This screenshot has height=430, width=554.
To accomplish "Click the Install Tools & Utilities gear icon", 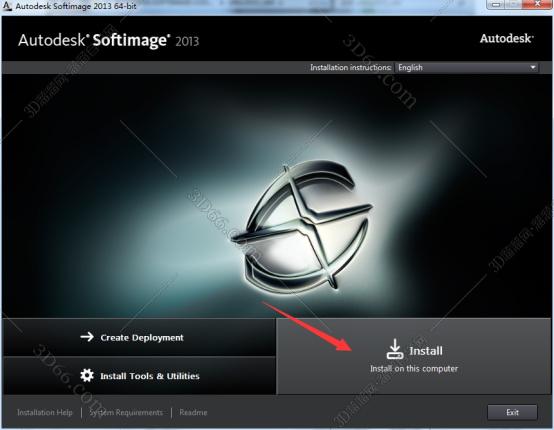I will click(87, 375).
